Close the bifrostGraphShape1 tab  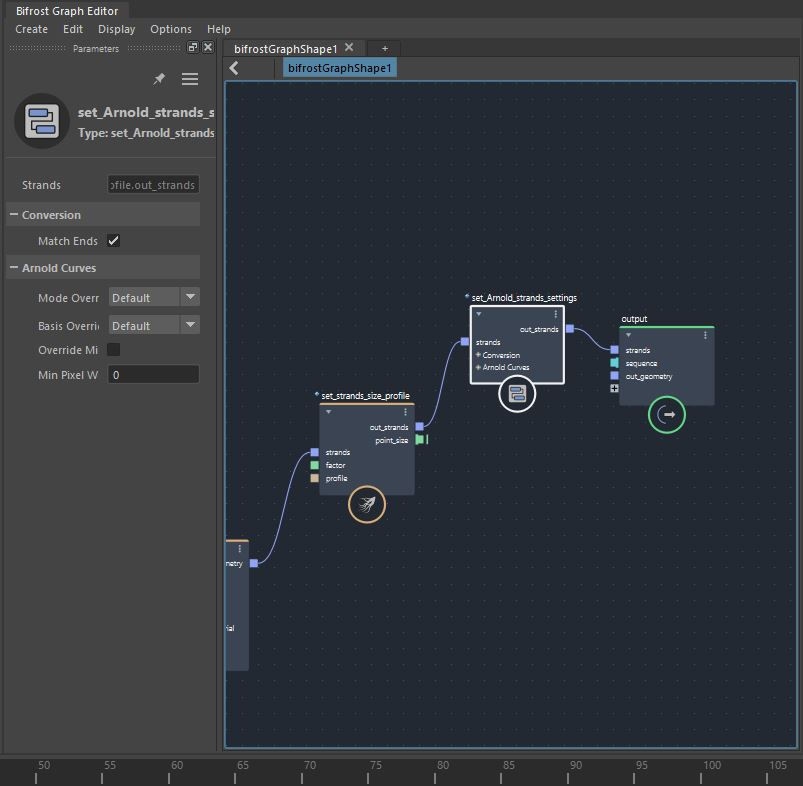(349, 48)
